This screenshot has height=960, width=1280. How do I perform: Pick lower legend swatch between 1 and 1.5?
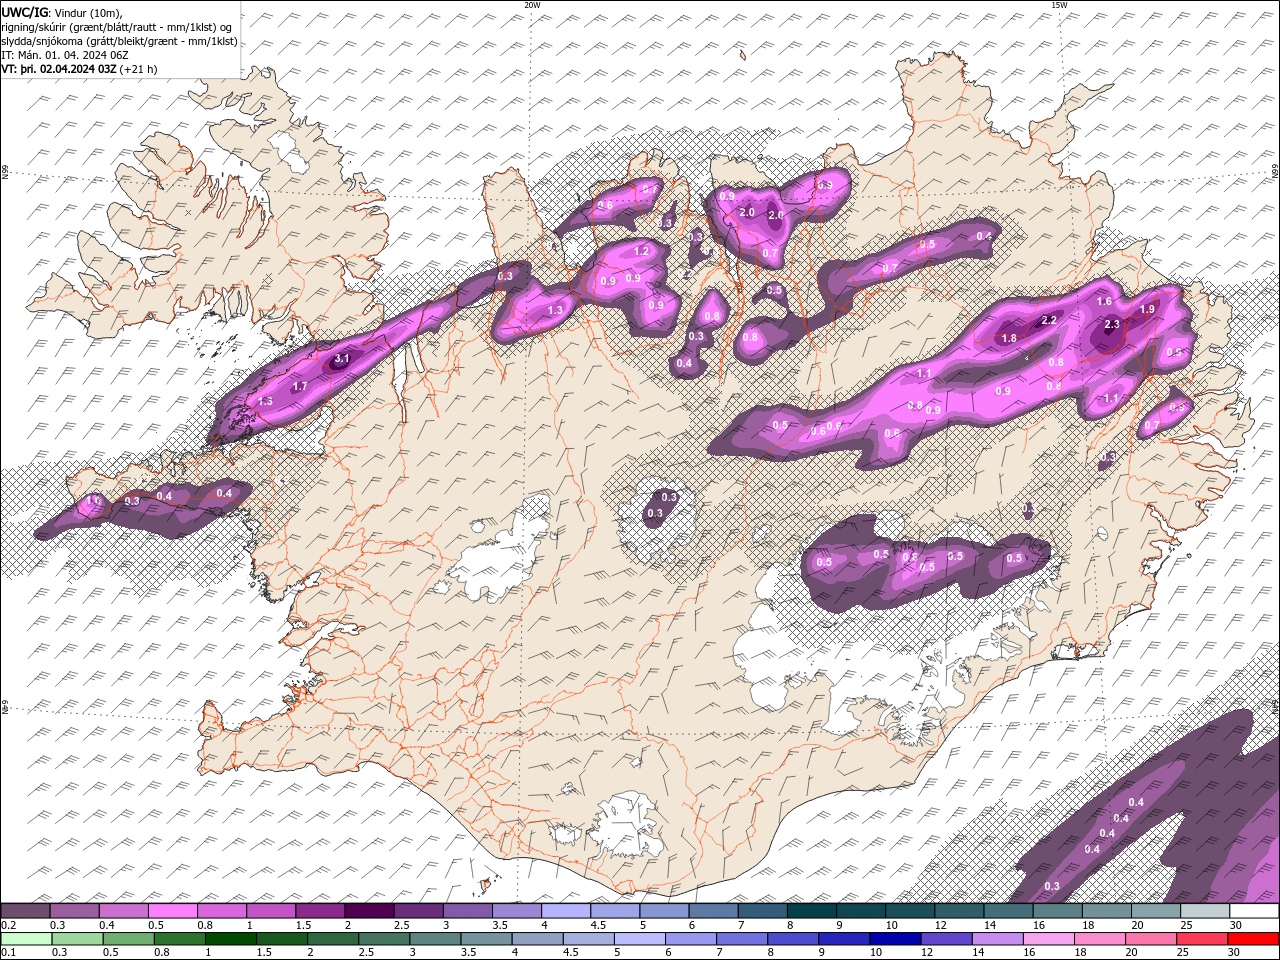click(230, 939)
